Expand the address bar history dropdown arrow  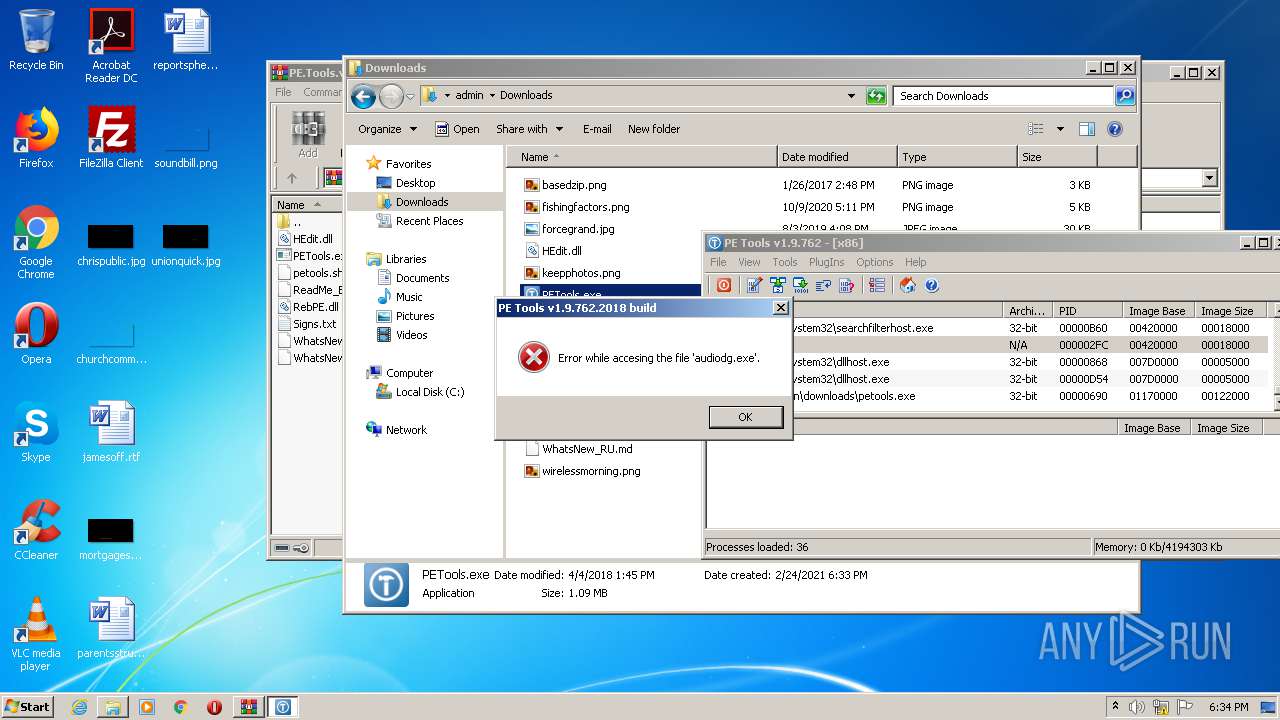pos(851,96)
